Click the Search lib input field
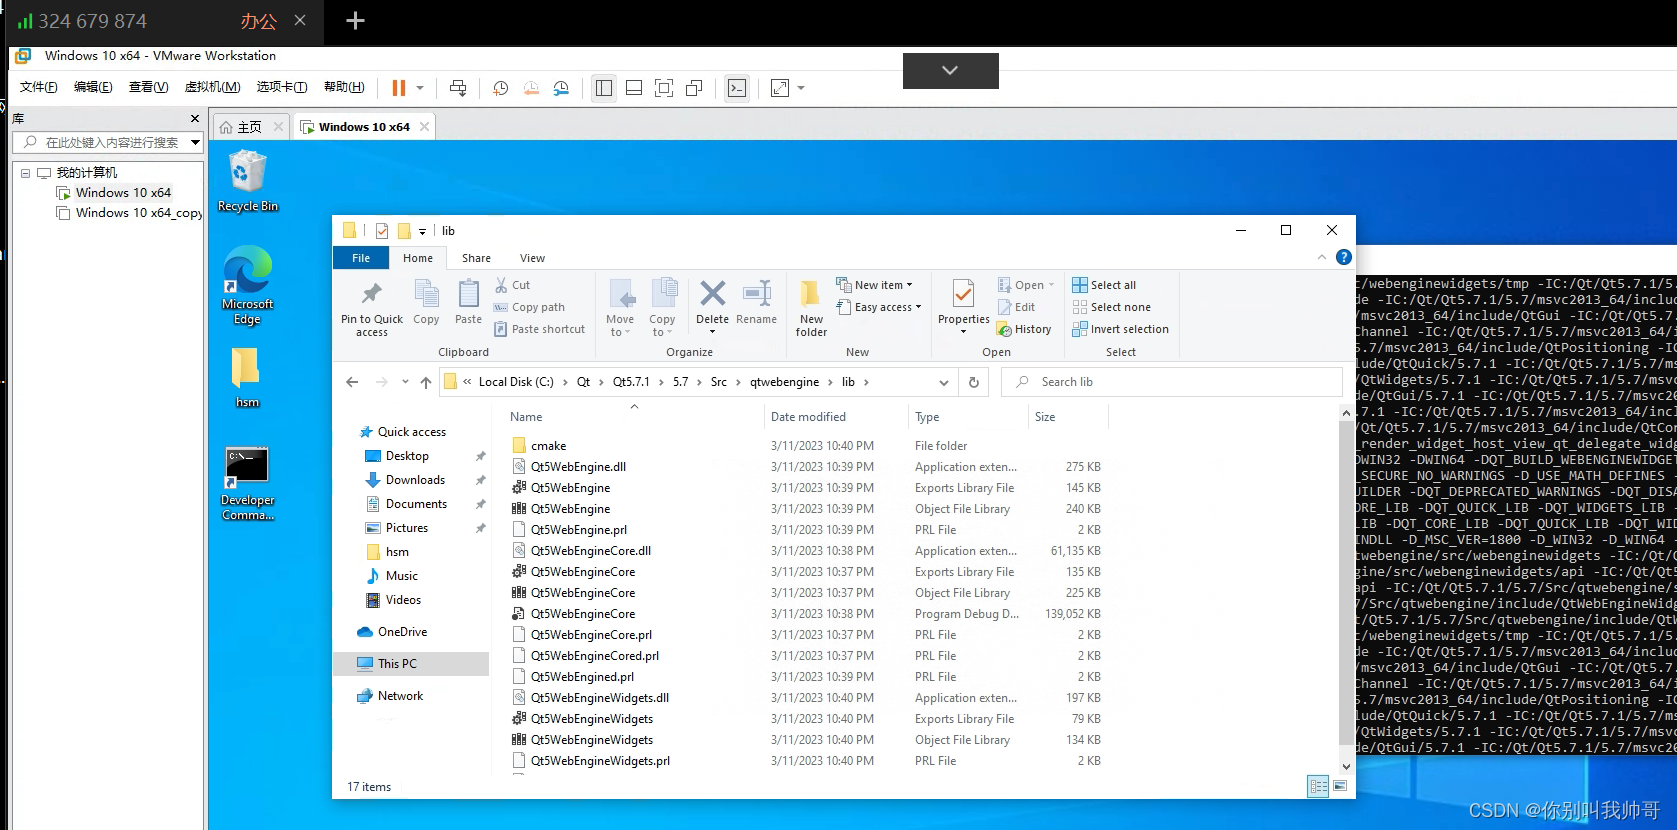The height and width of the screenshot is (830, 1677). pyautogui.click(x=1171, y=382)
